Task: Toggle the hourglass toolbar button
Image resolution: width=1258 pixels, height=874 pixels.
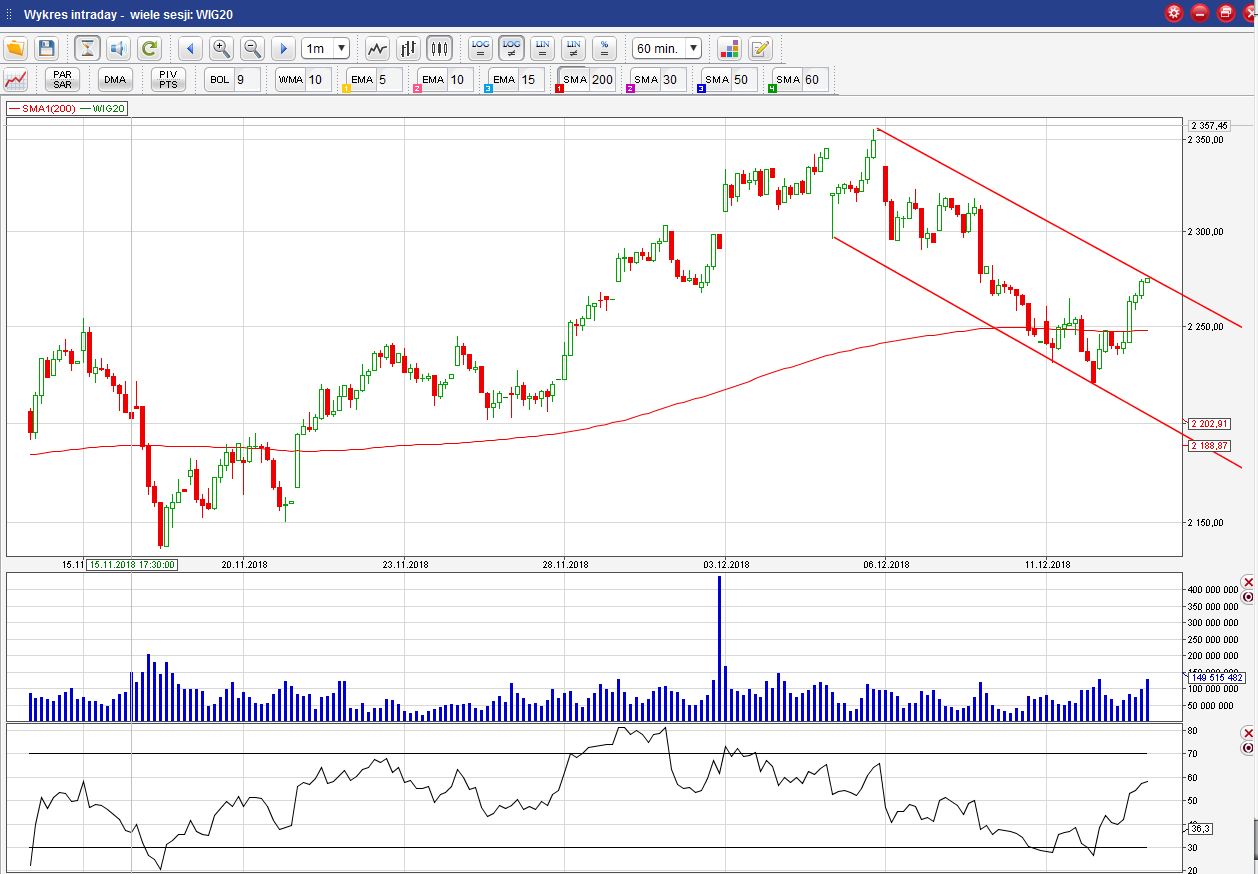Action: coord(87,48)
